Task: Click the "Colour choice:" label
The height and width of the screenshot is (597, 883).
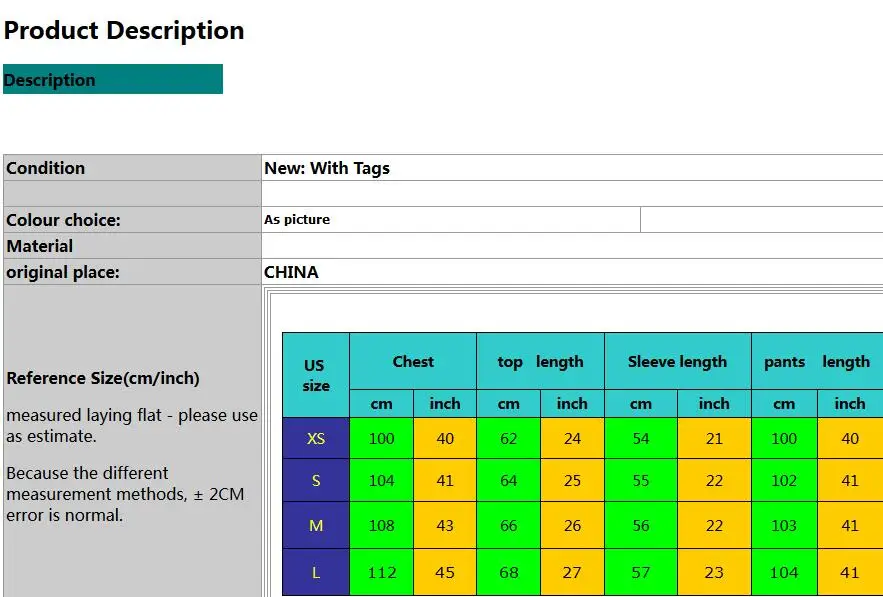Action: 63,220
